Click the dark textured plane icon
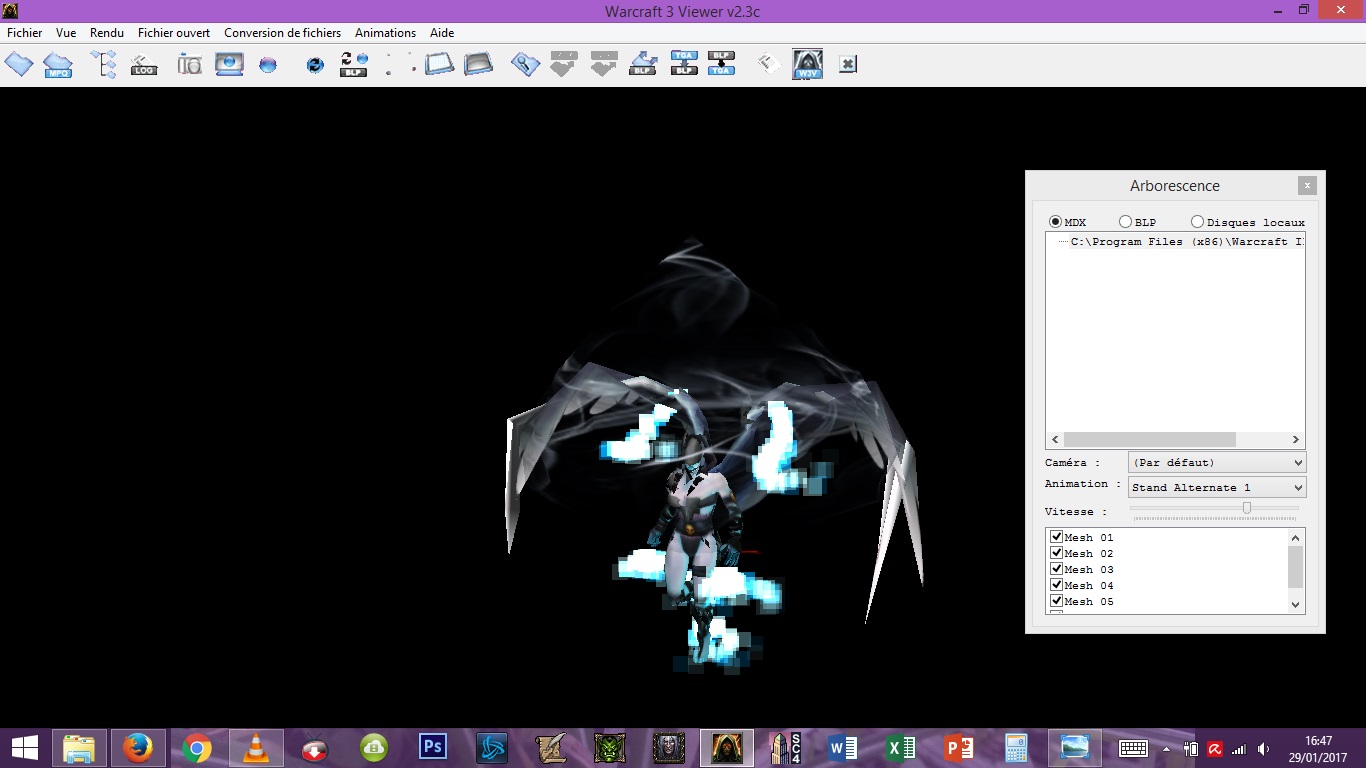The height and width of the screenshot is (768, 1366). (478, 64)
